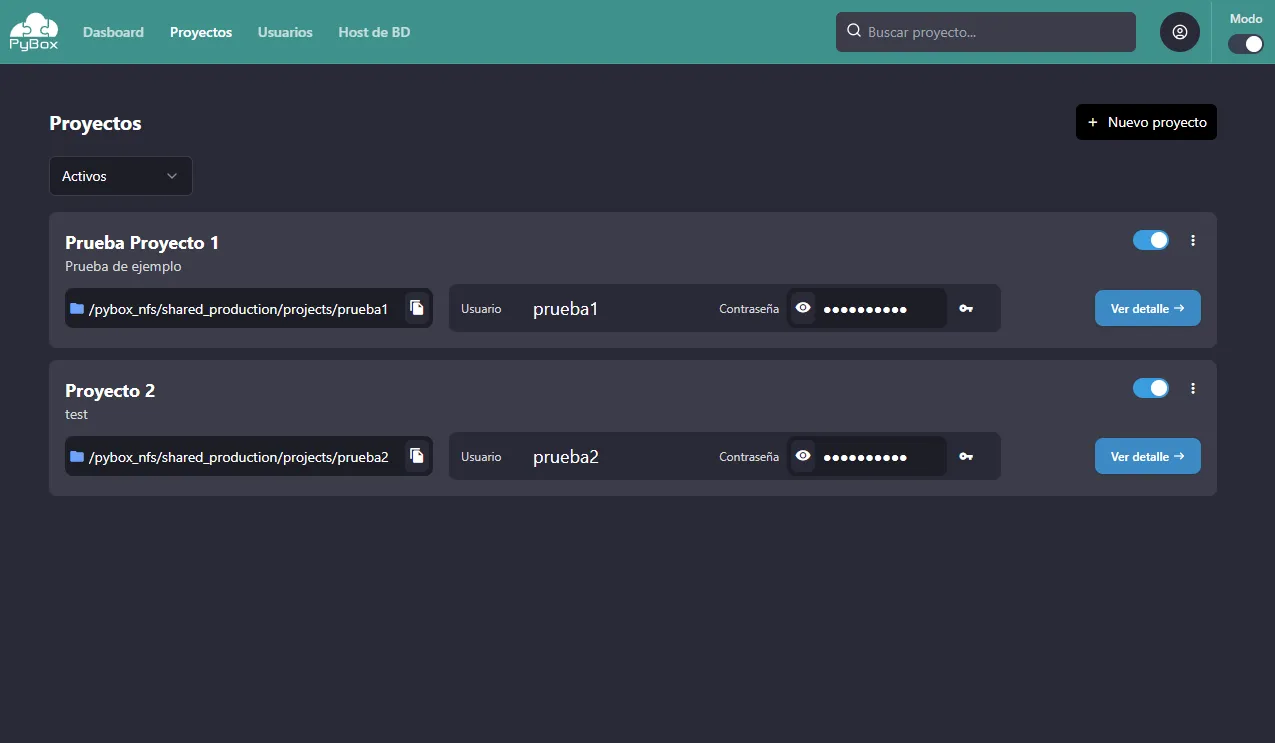The image size is (1275, 743).
Task: Click the description 'test' under Proyecto 2
Action: coord(77,414)
